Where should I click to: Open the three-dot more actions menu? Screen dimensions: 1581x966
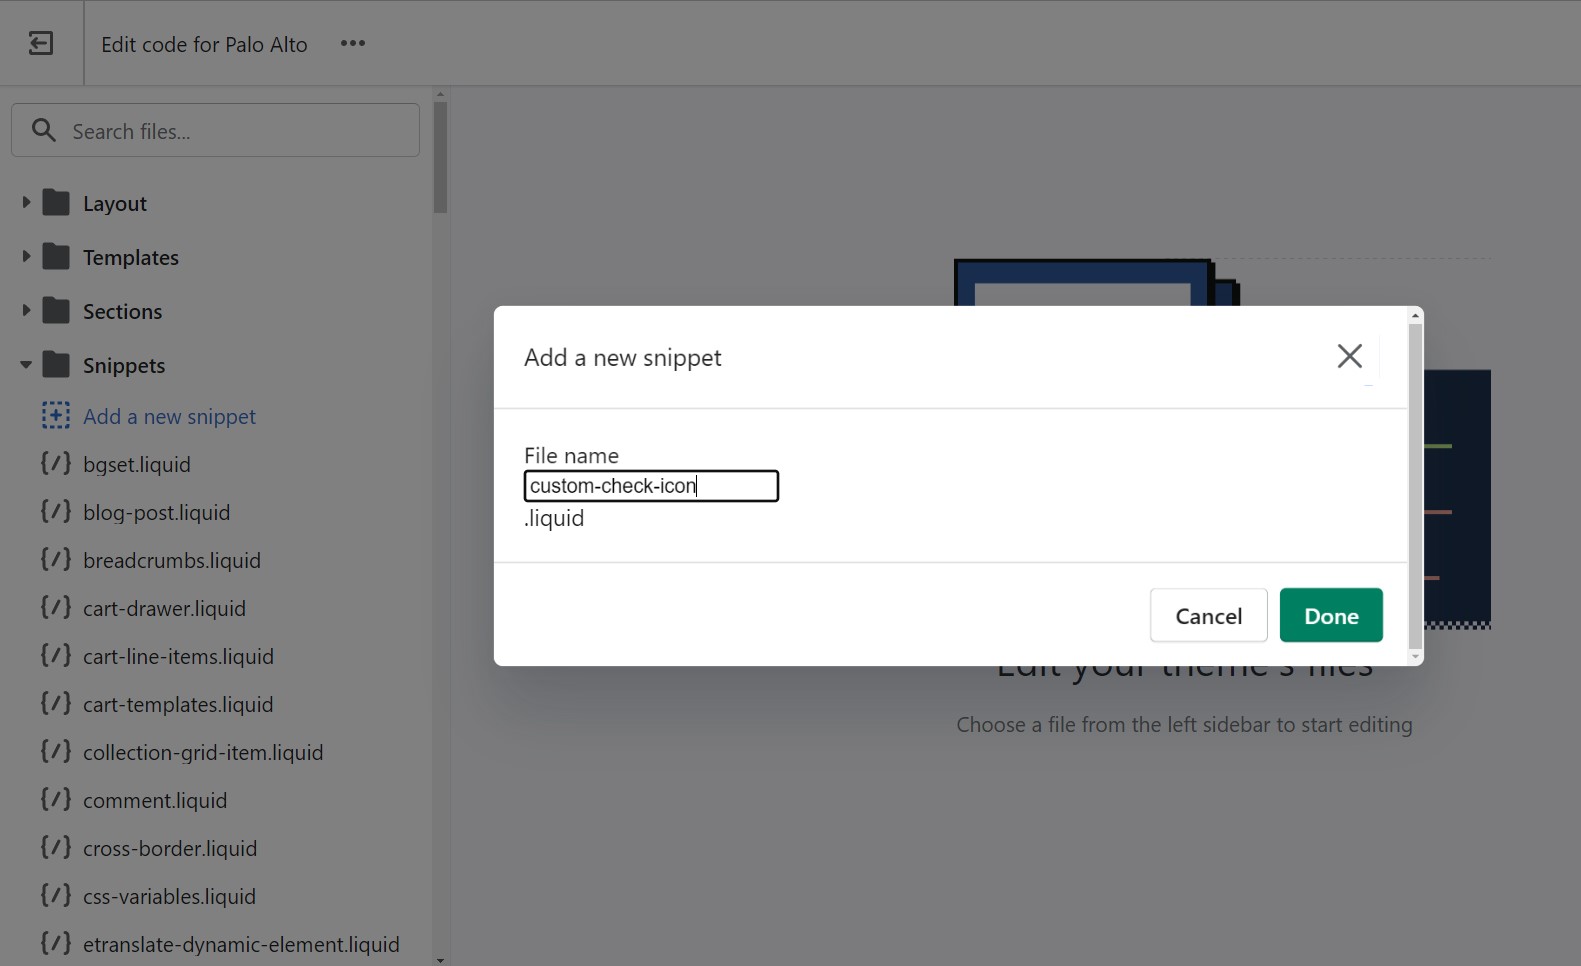352,43
